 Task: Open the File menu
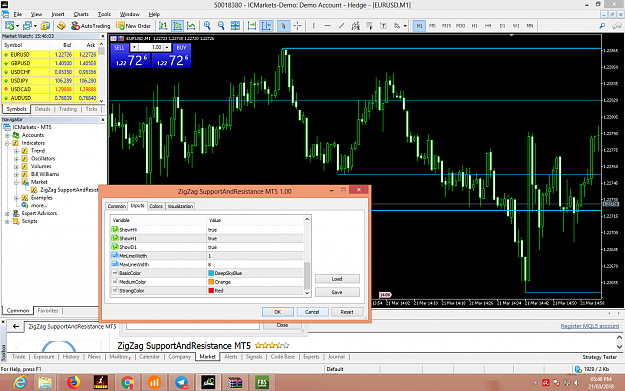(18, 14)
